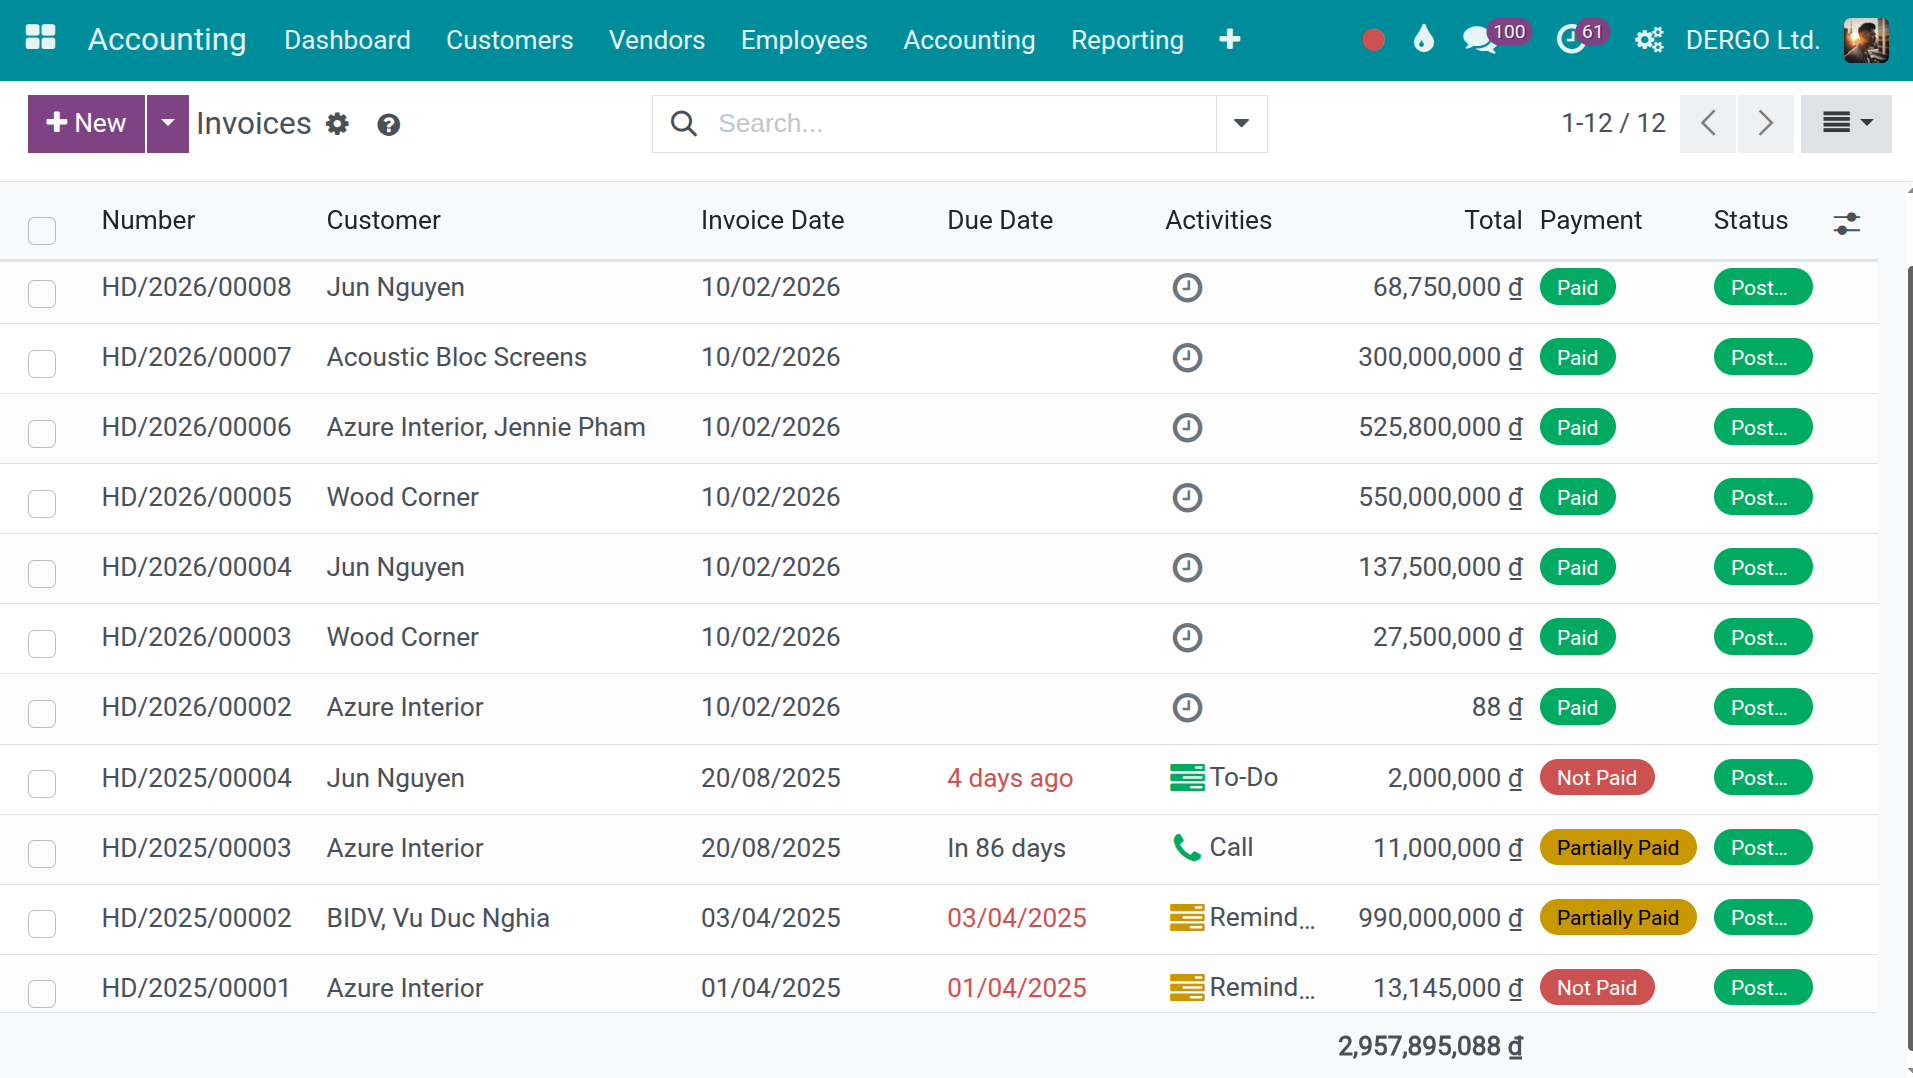
Task: Open the list view switcher dropdown
Action: (x=1845, y=123)
